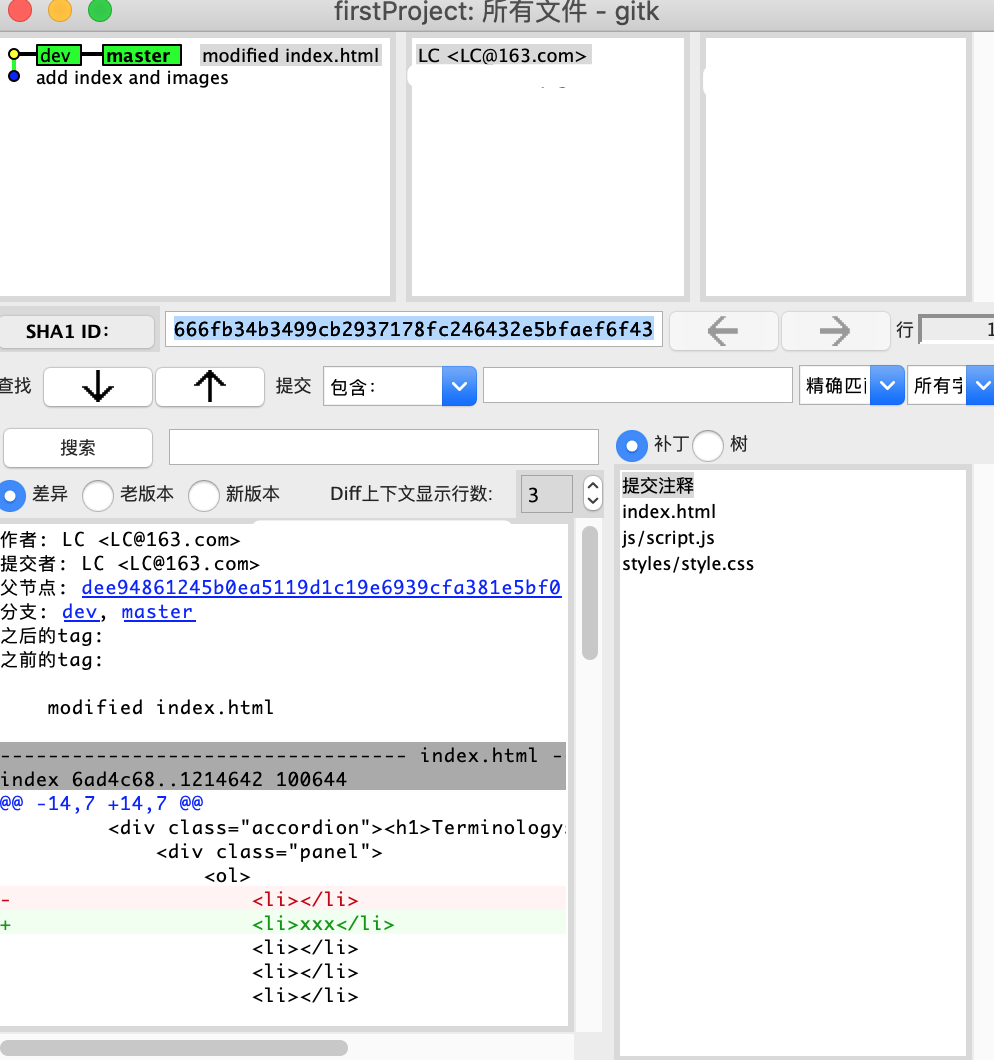
Task: Select the 新版本 radio button
Action: [204, 495]
